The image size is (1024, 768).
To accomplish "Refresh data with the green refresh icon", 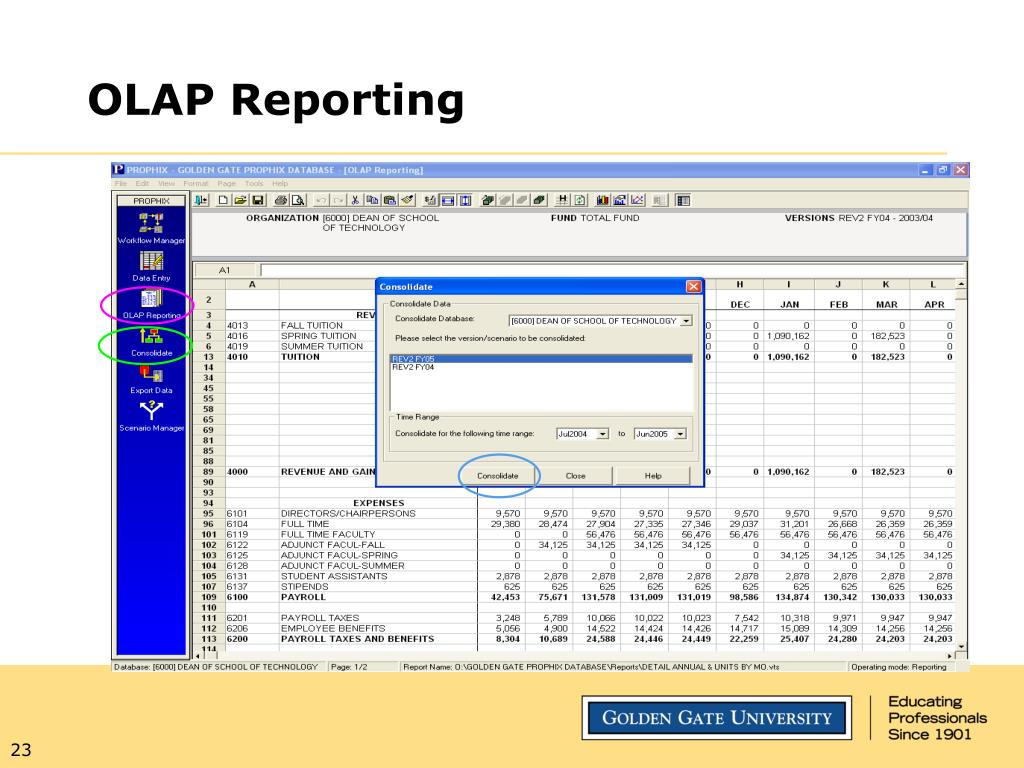I will 579,200.
